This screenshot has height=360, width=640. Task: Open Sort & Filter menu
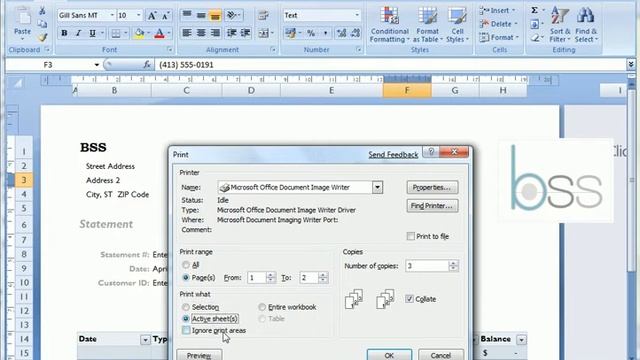click(x=560, y=25)
